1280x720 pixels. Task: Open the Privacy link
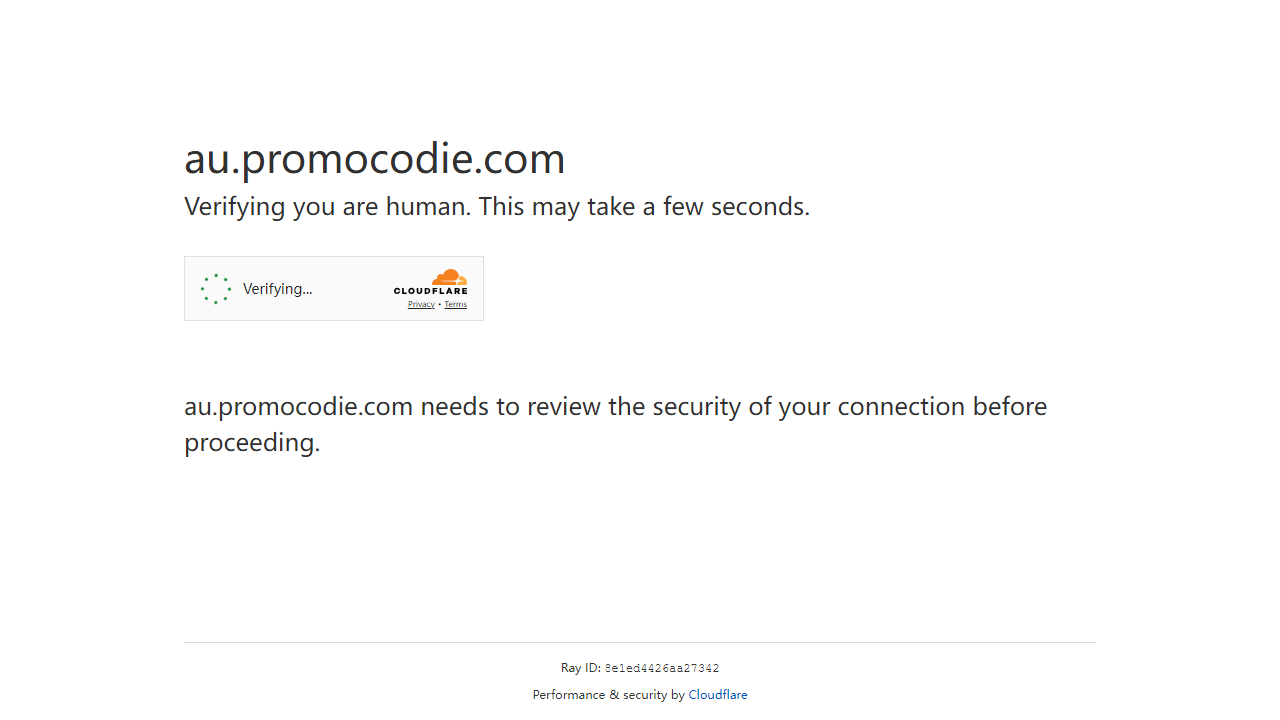[x=421, y=304]
